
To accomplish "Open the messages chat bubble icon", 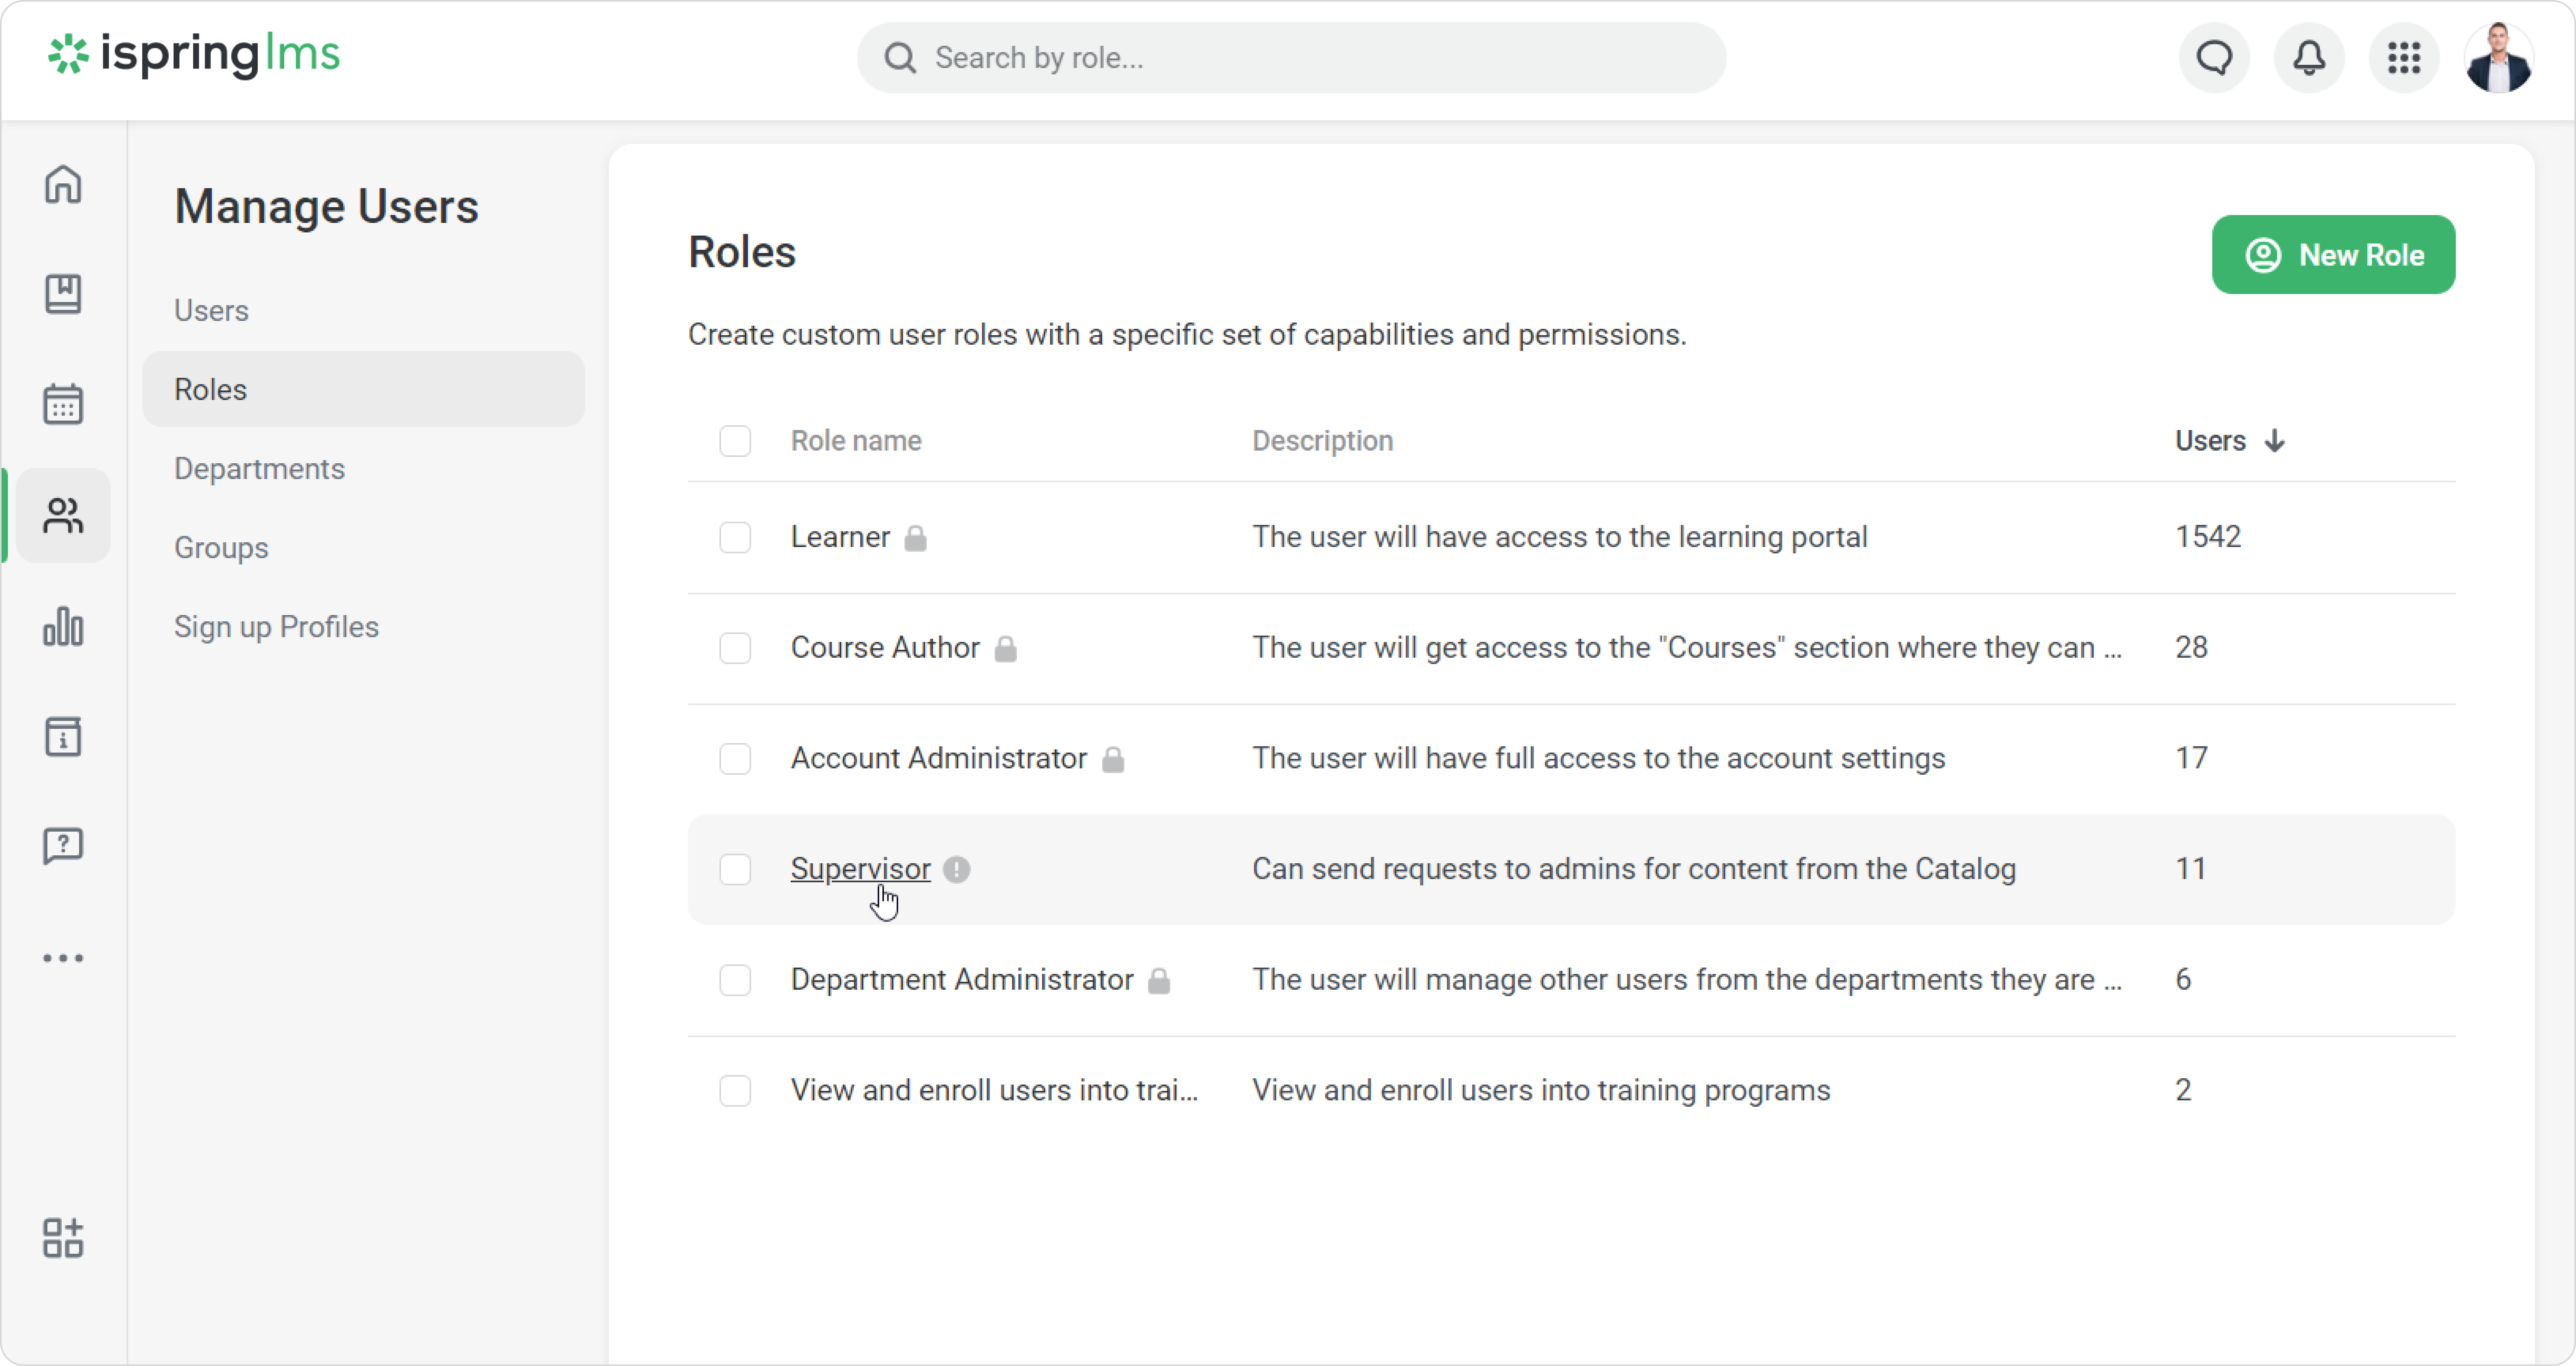I will point(2214,58).
